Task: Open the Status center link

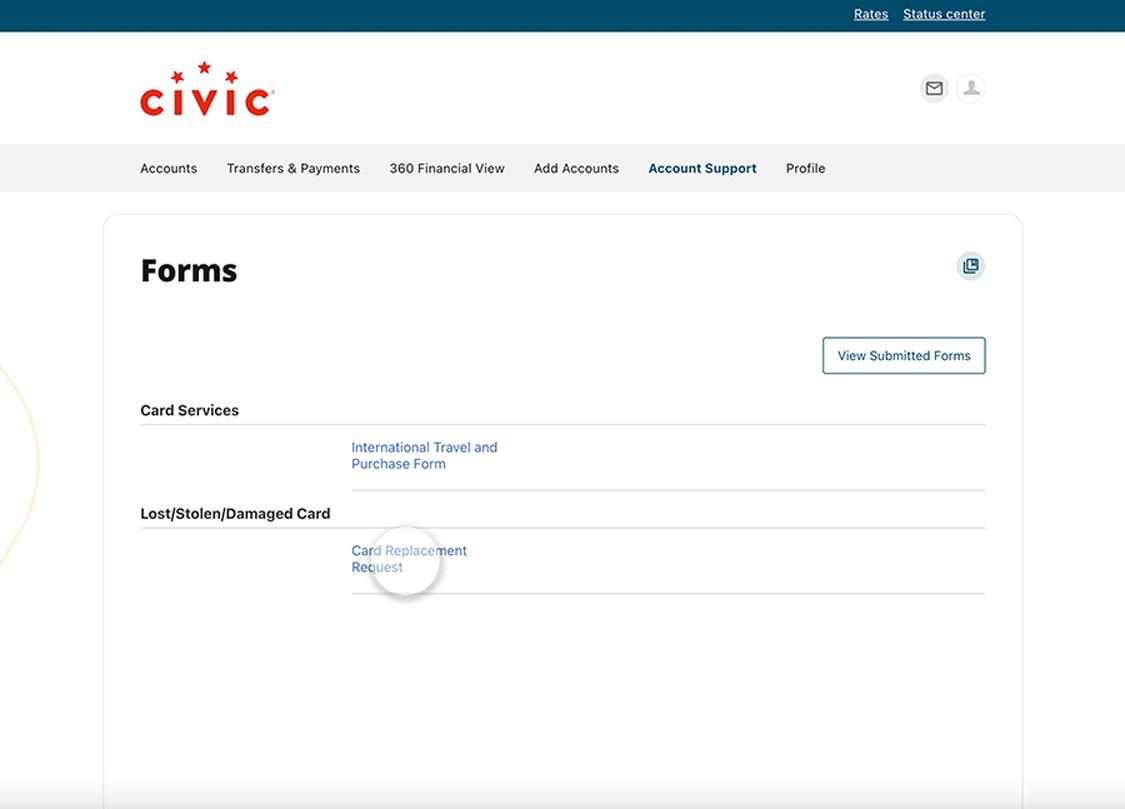Action: [x=943, y=14]
